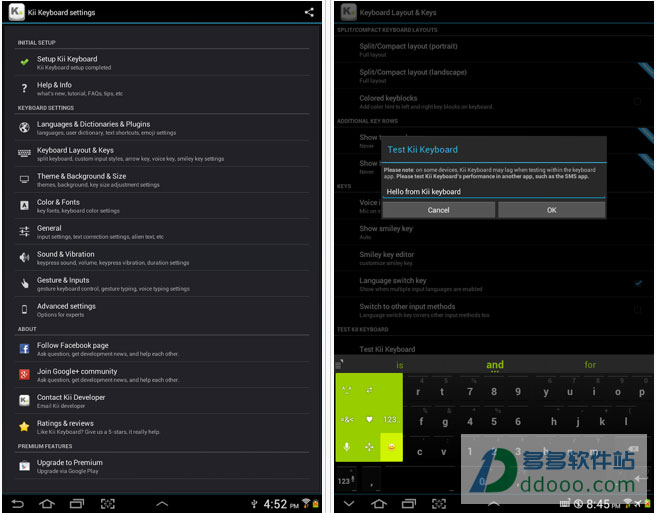
Task: Tap the 123 key on green keypad
Action: [x=390, y=419]
